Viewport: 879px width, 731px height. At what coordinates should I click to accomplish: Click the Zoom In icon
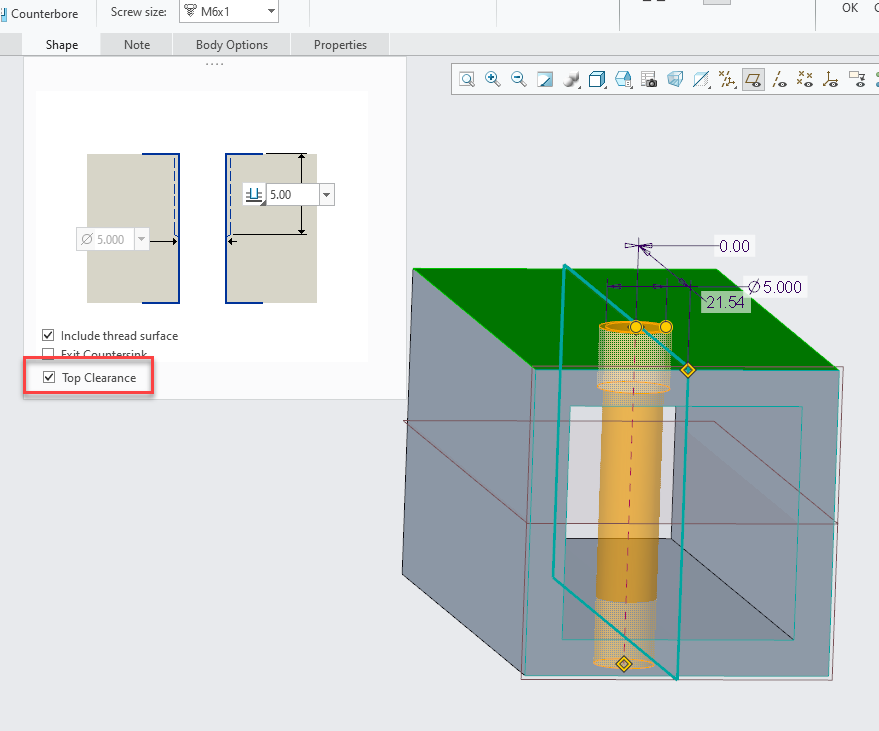492,79
